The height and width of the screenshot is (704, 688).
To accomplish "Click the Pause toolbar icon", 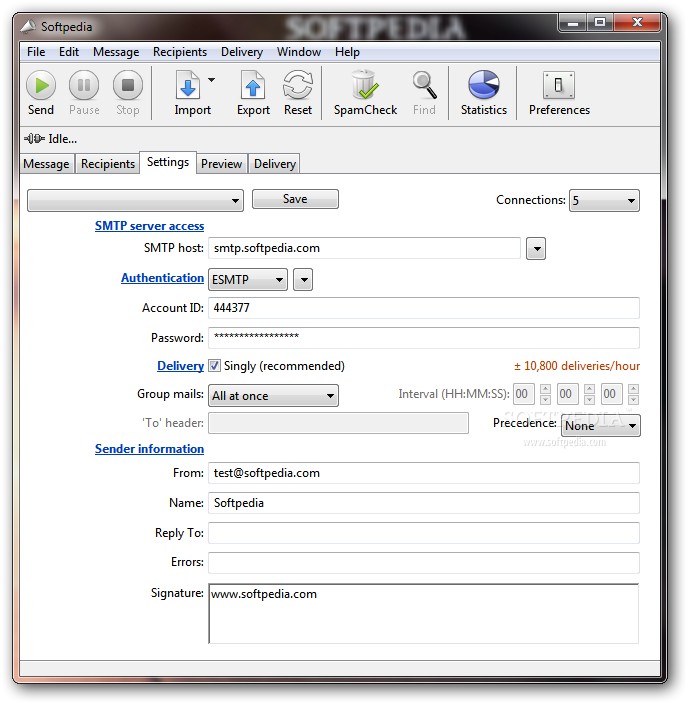I will 84,85.
